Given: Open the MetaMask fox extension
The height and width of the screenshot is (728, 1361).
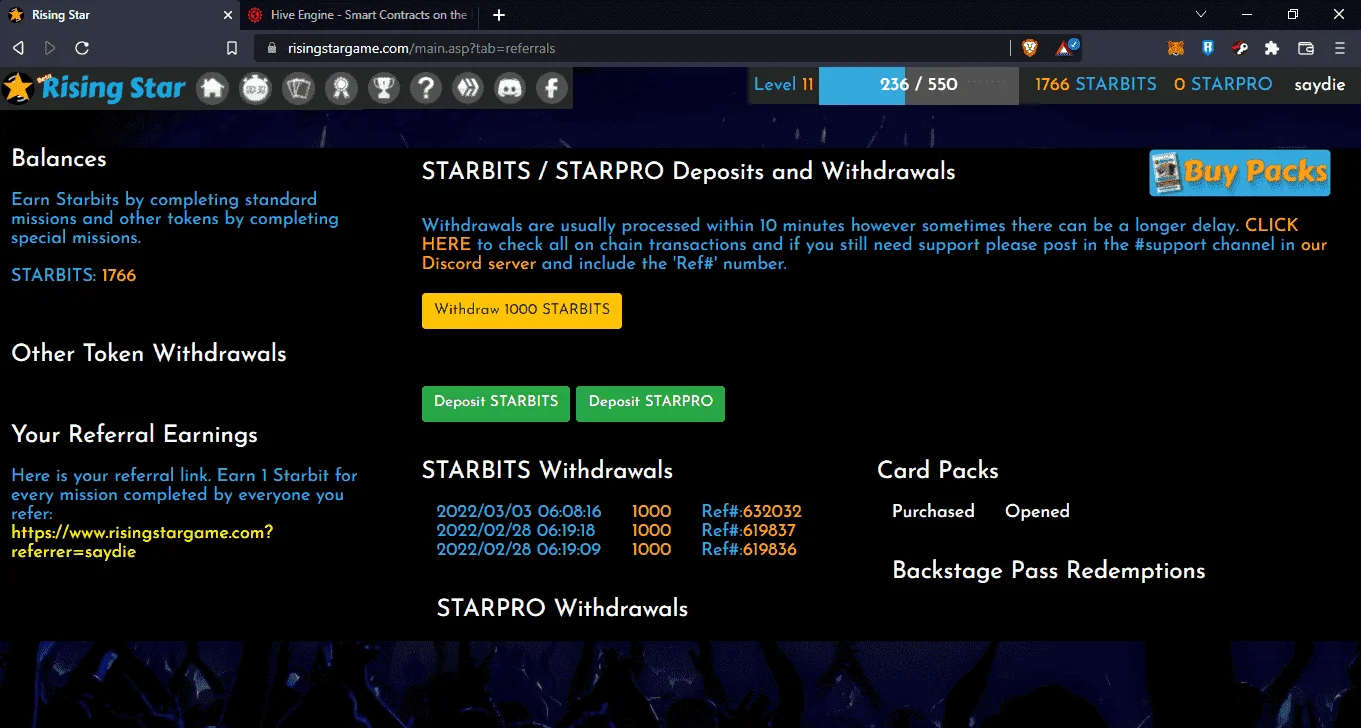Looking at the screenshot, I should point(1176,47).
